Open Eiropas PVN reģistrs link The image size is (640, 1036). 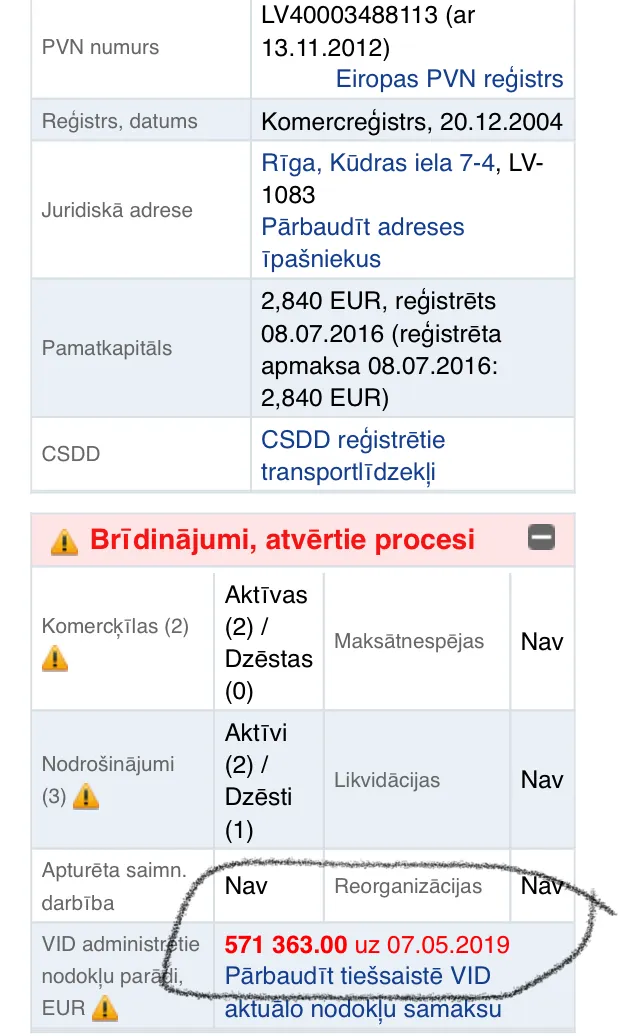(449, 79)
